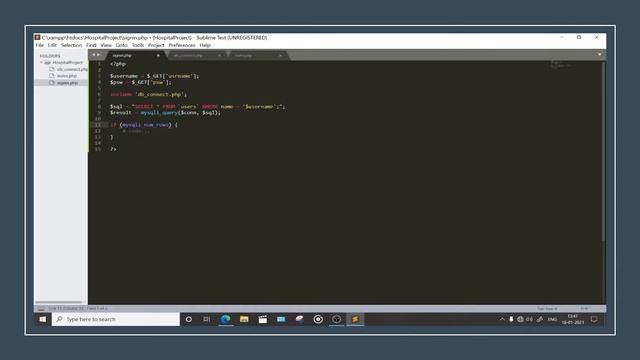Open the Preferences menu
Viewport: 640px width, 360px height.
click(x=182, y=45)
